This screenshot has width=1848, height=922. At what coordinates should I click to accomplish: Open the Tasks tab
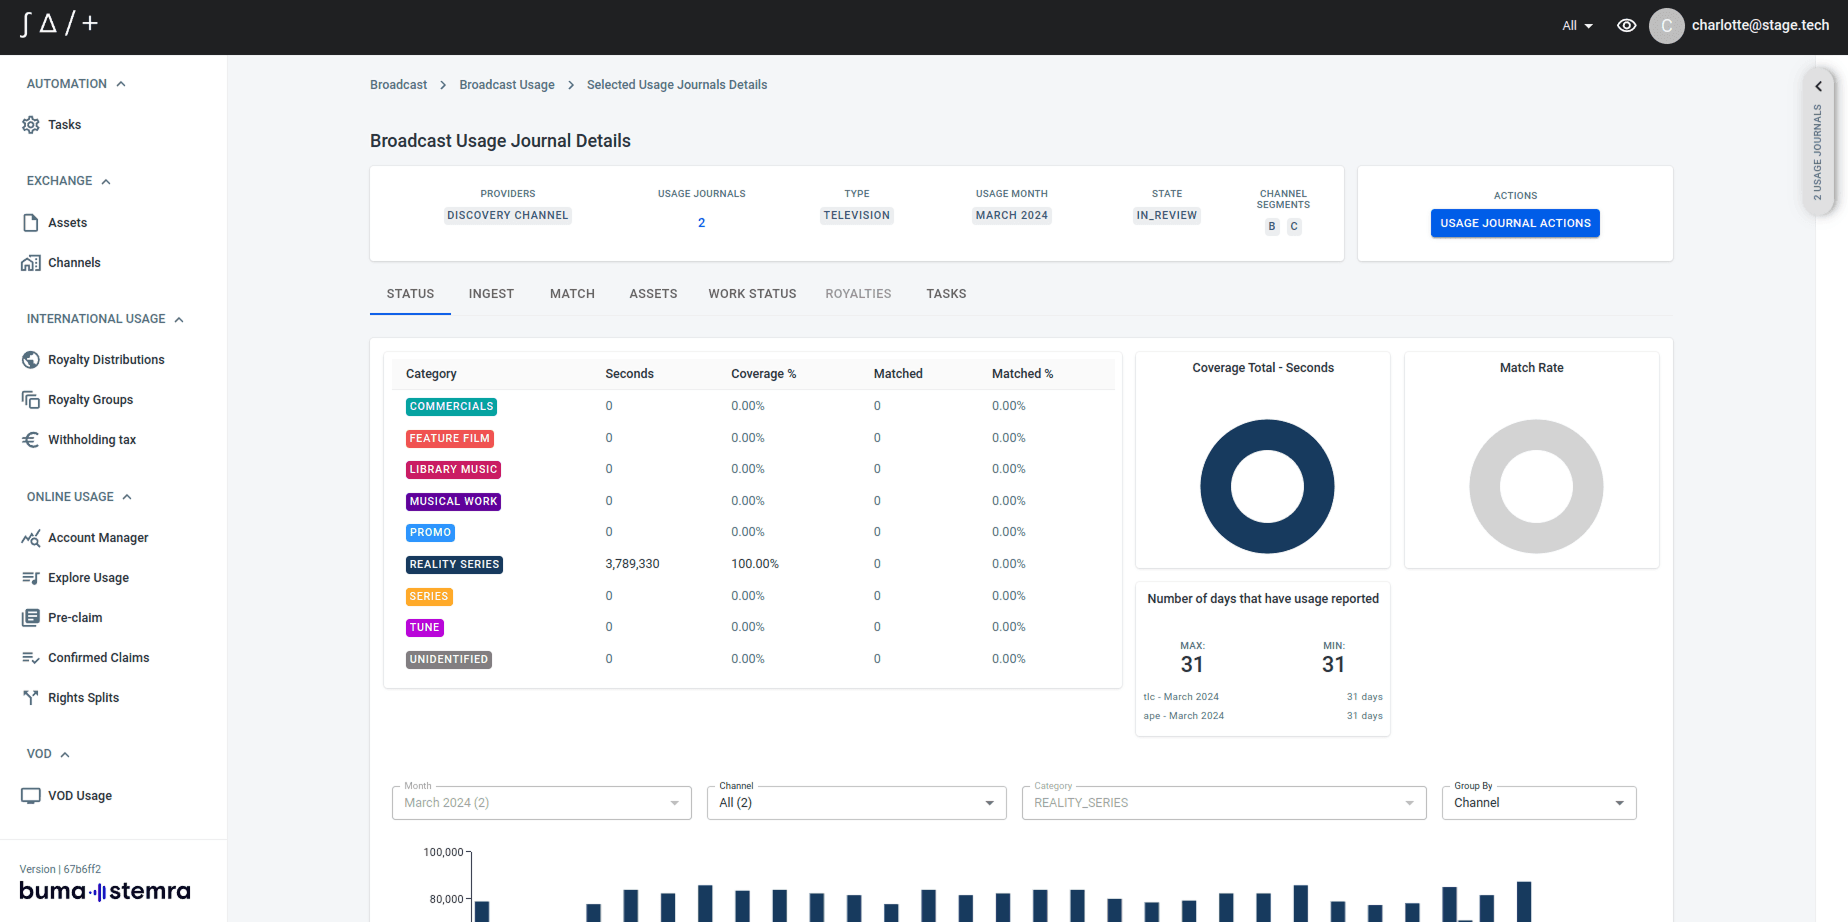(x=946, y=294)
